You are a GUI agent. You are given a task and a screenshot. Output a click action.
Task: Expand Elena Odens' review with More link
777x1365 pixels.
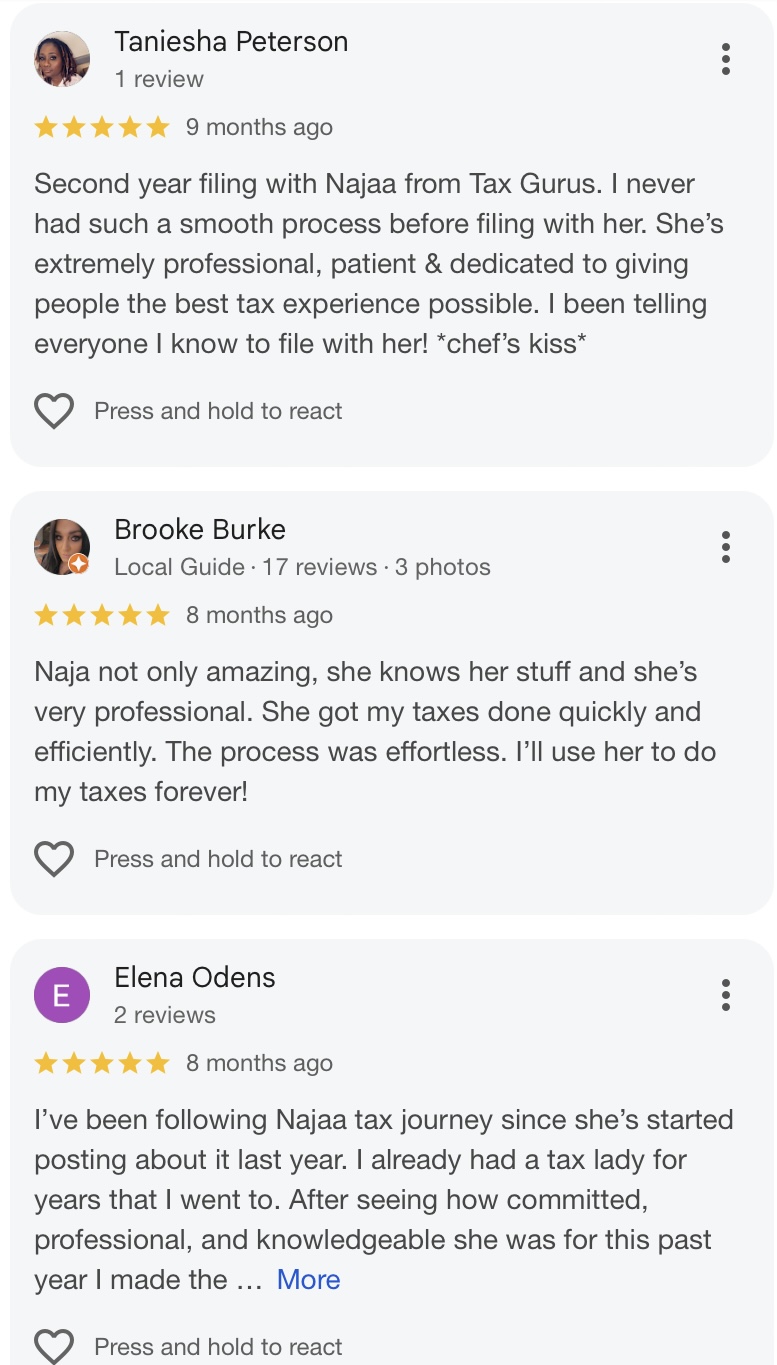tap(308, 1280)
